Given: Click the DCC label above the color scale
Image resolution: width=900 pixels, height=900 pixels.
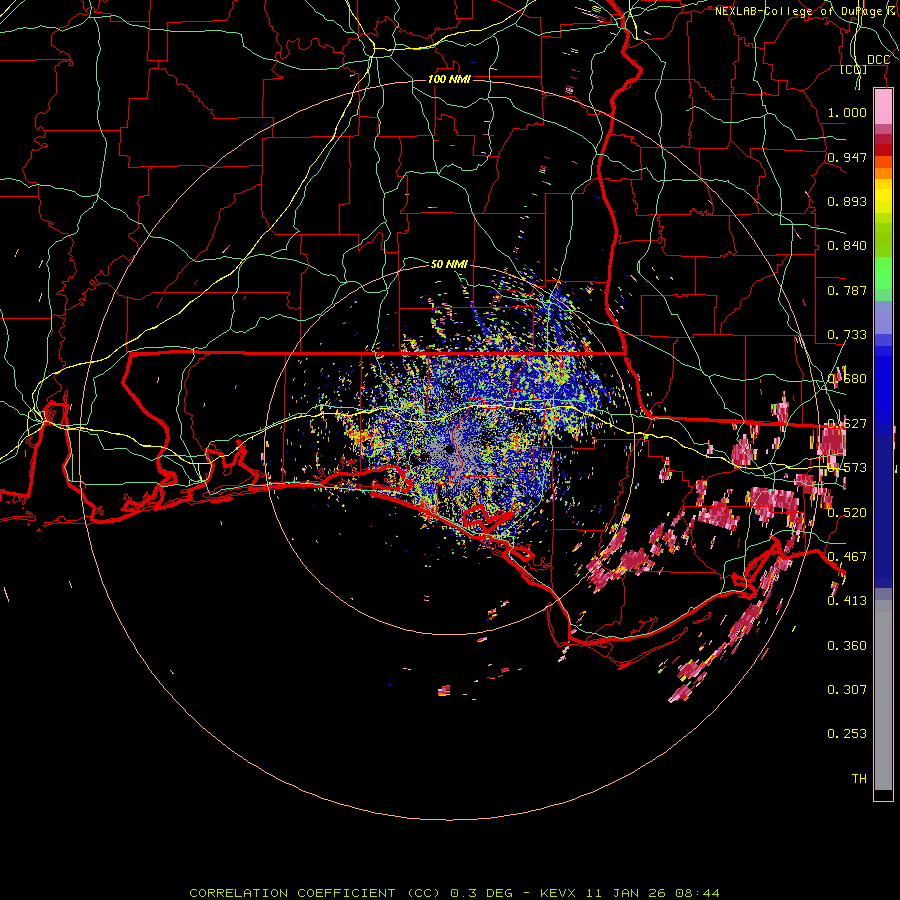Looking at the screenshot, I should (x=878, y=60).
